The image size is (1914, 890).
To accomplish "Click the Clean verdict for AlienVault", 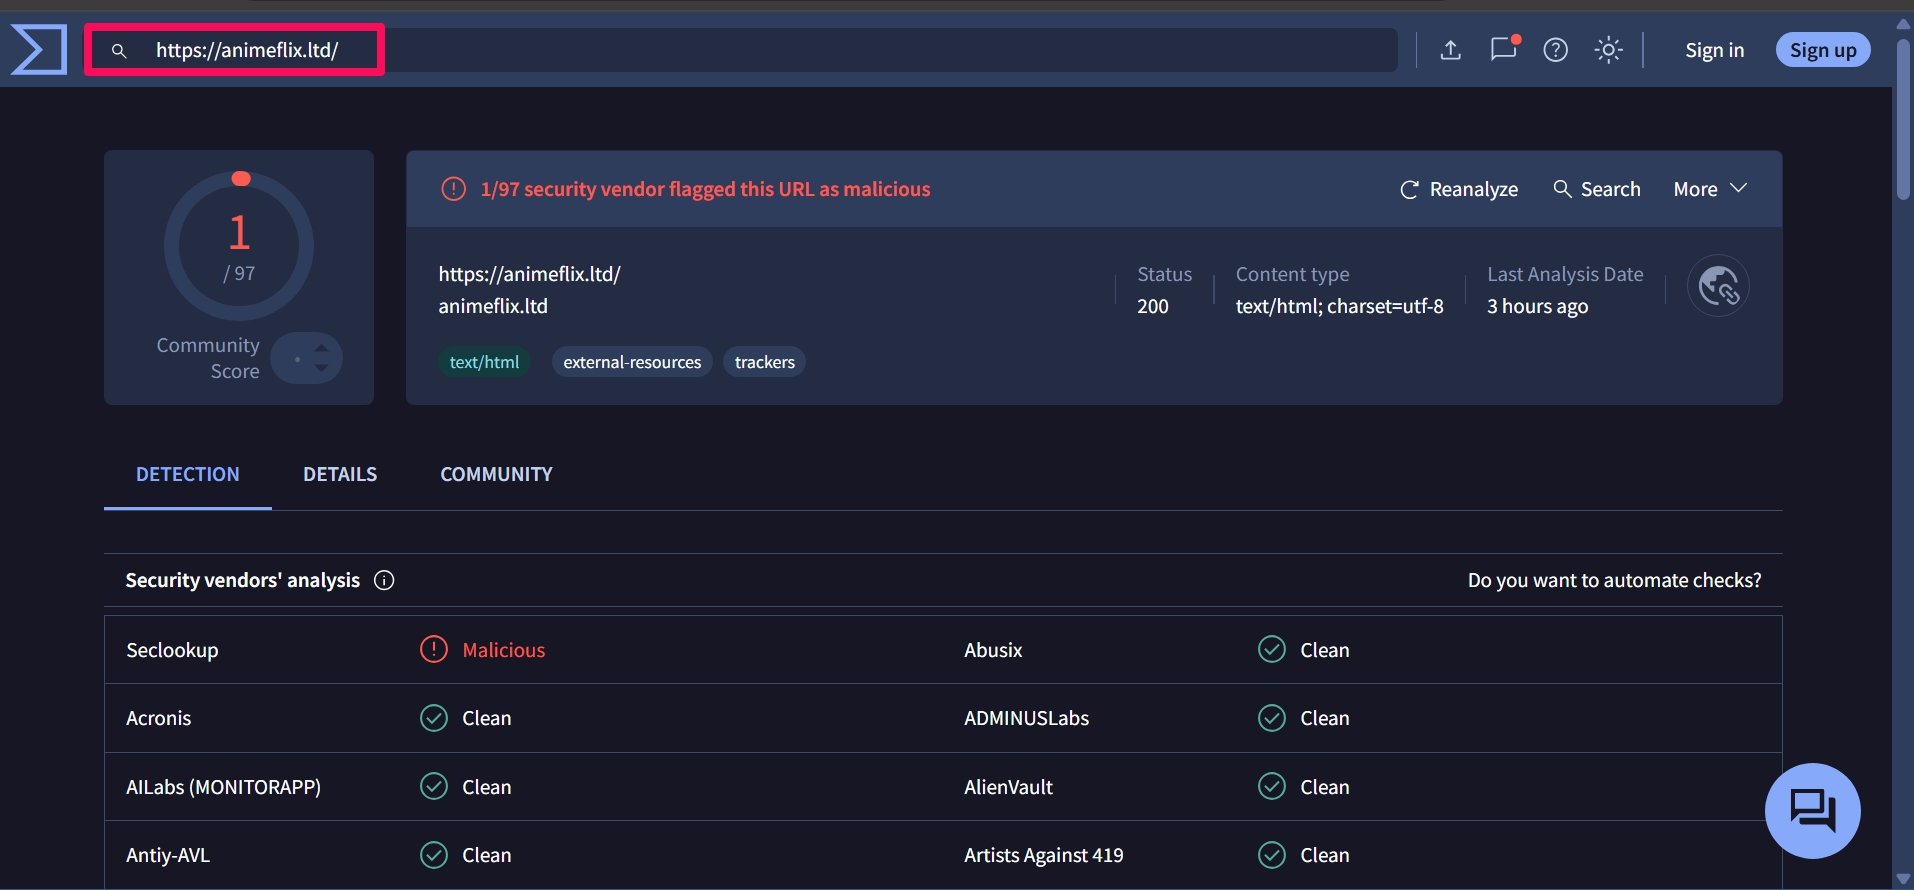I will tap(1324, 787).
